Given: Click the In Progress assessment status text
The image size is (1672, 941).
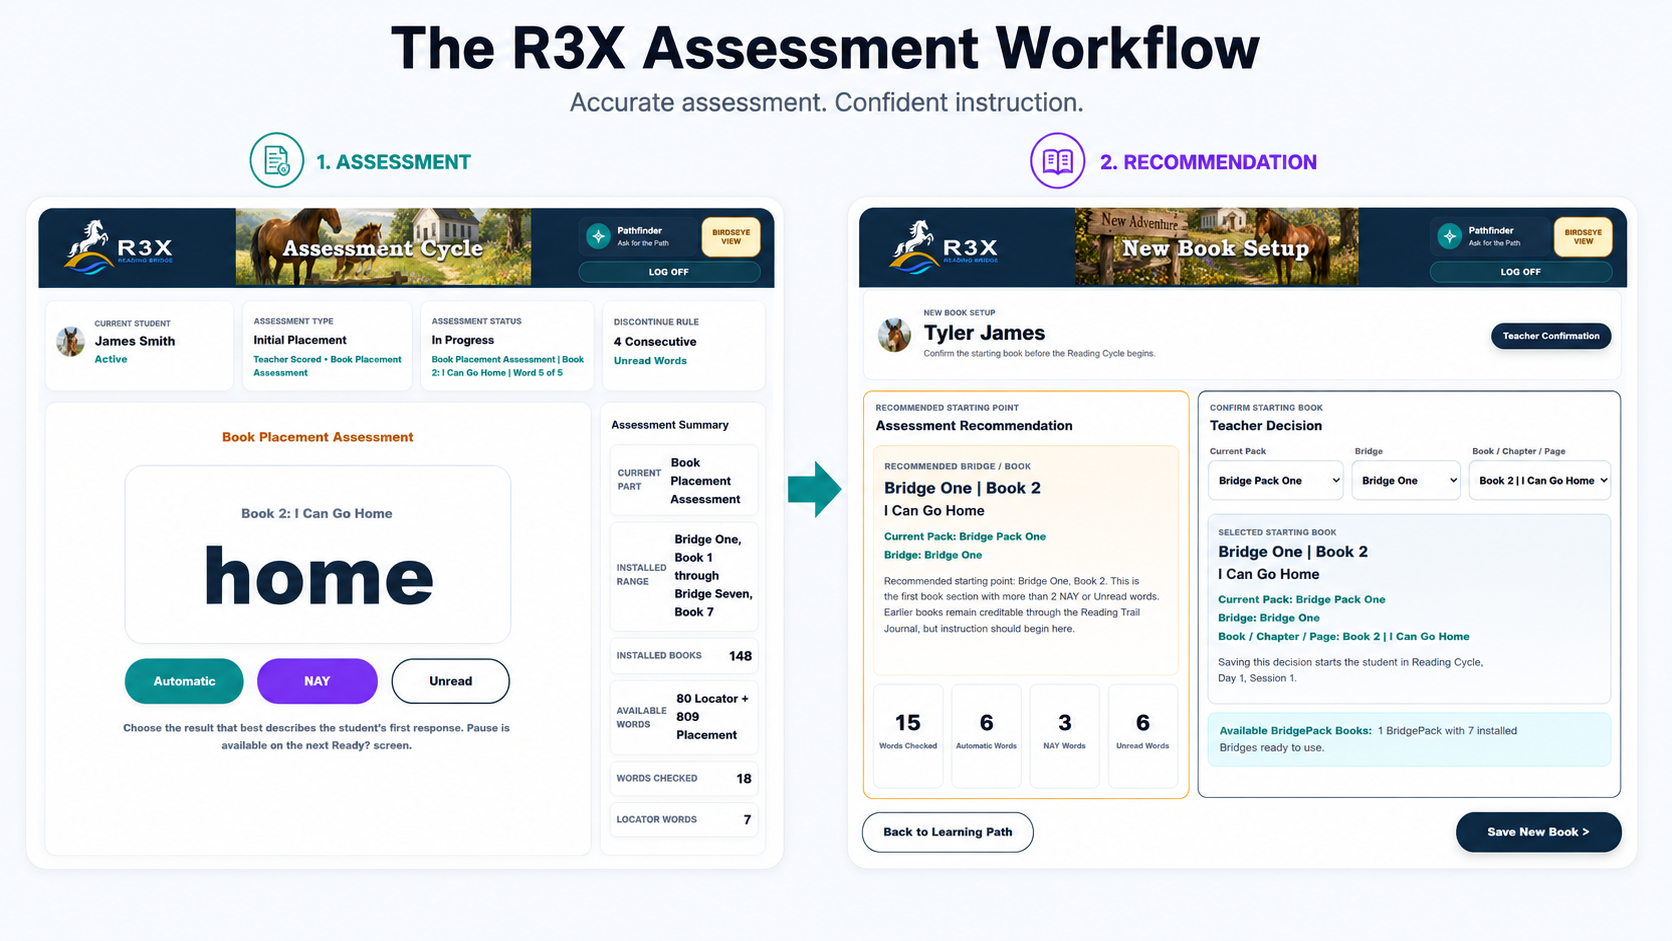Looking at the screenshot, I should [463, 340].
